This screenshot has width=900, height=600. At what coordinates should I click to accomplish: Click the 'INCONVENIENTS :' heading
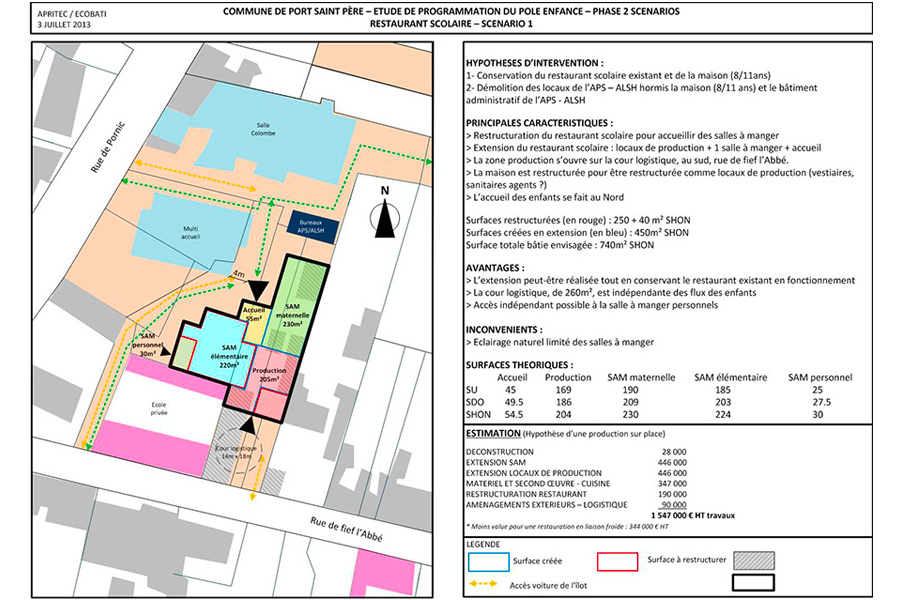(x=504, y=330)
